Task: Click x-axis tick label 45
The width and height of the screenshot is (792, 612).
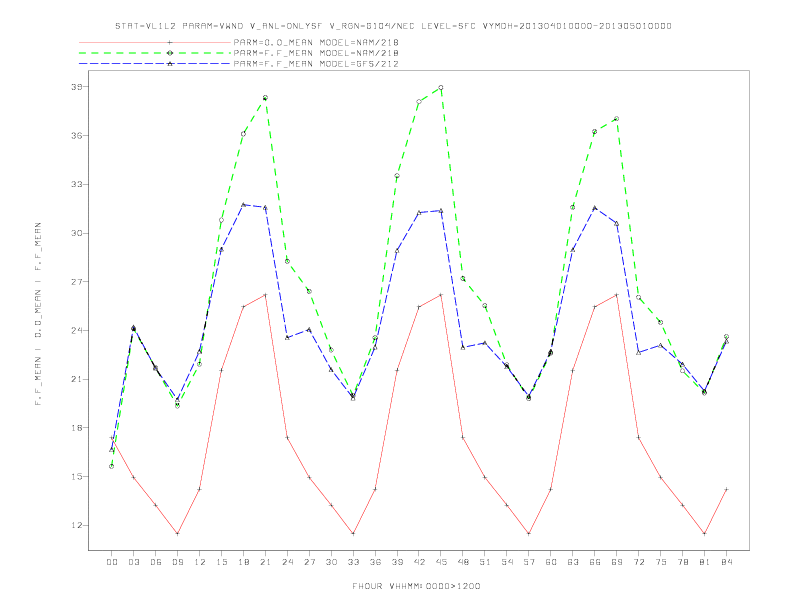Action: click(x=441, y=562)
